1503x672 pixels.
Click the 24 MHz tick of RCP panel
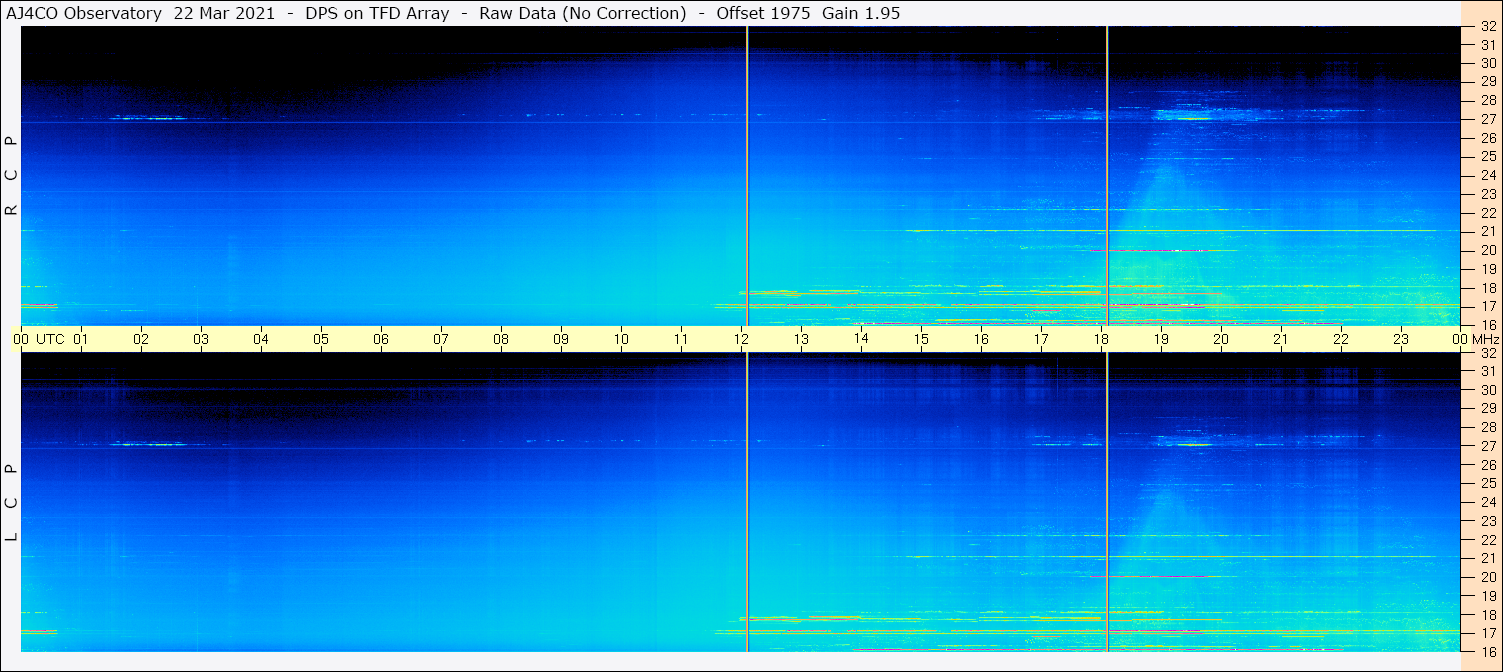click(1487, 175)
